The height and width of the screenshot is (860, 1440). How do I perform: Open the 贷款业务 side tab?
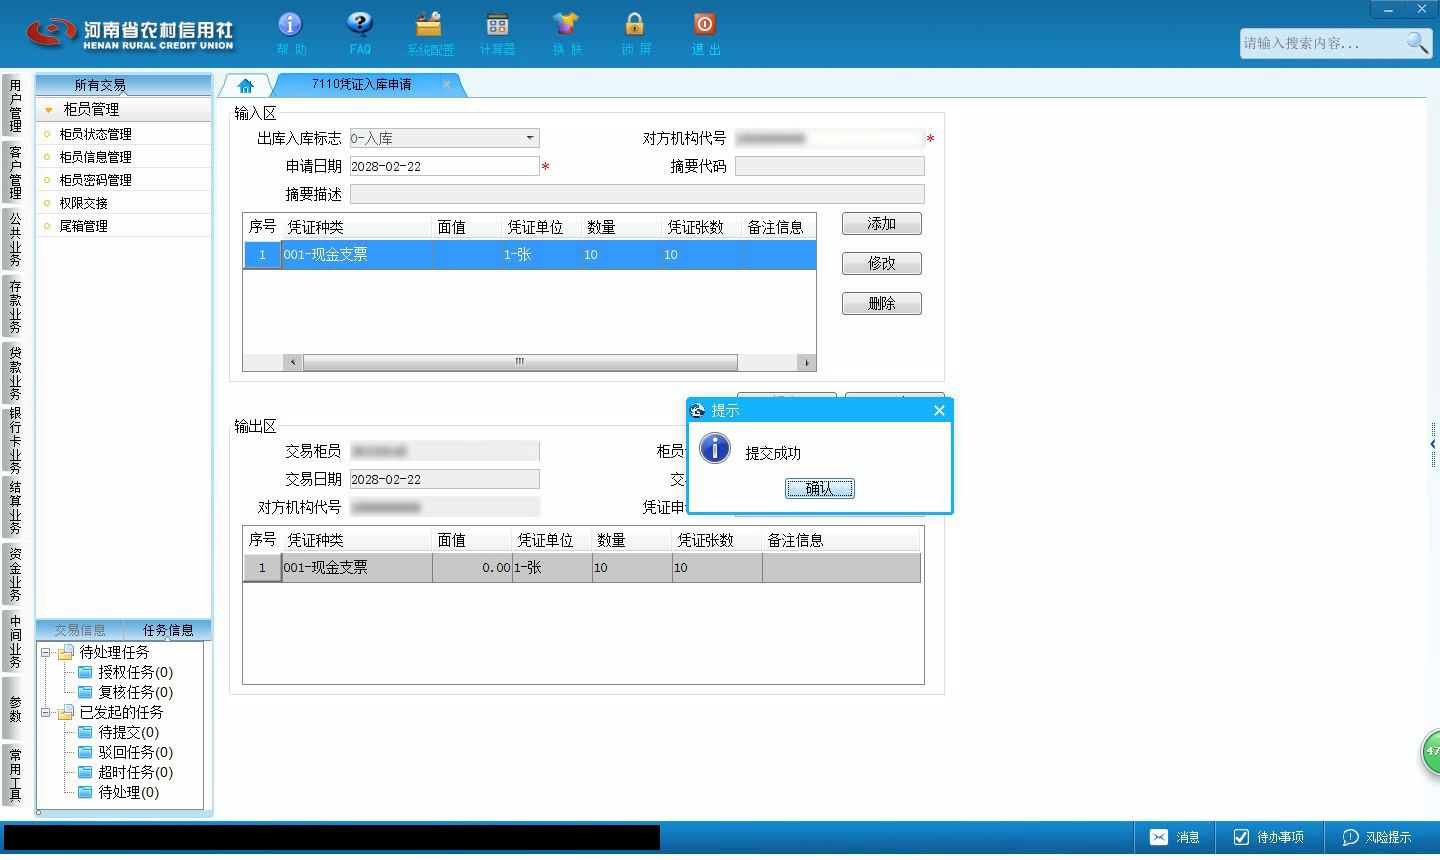pyautogui.click(x=15, y=373)
